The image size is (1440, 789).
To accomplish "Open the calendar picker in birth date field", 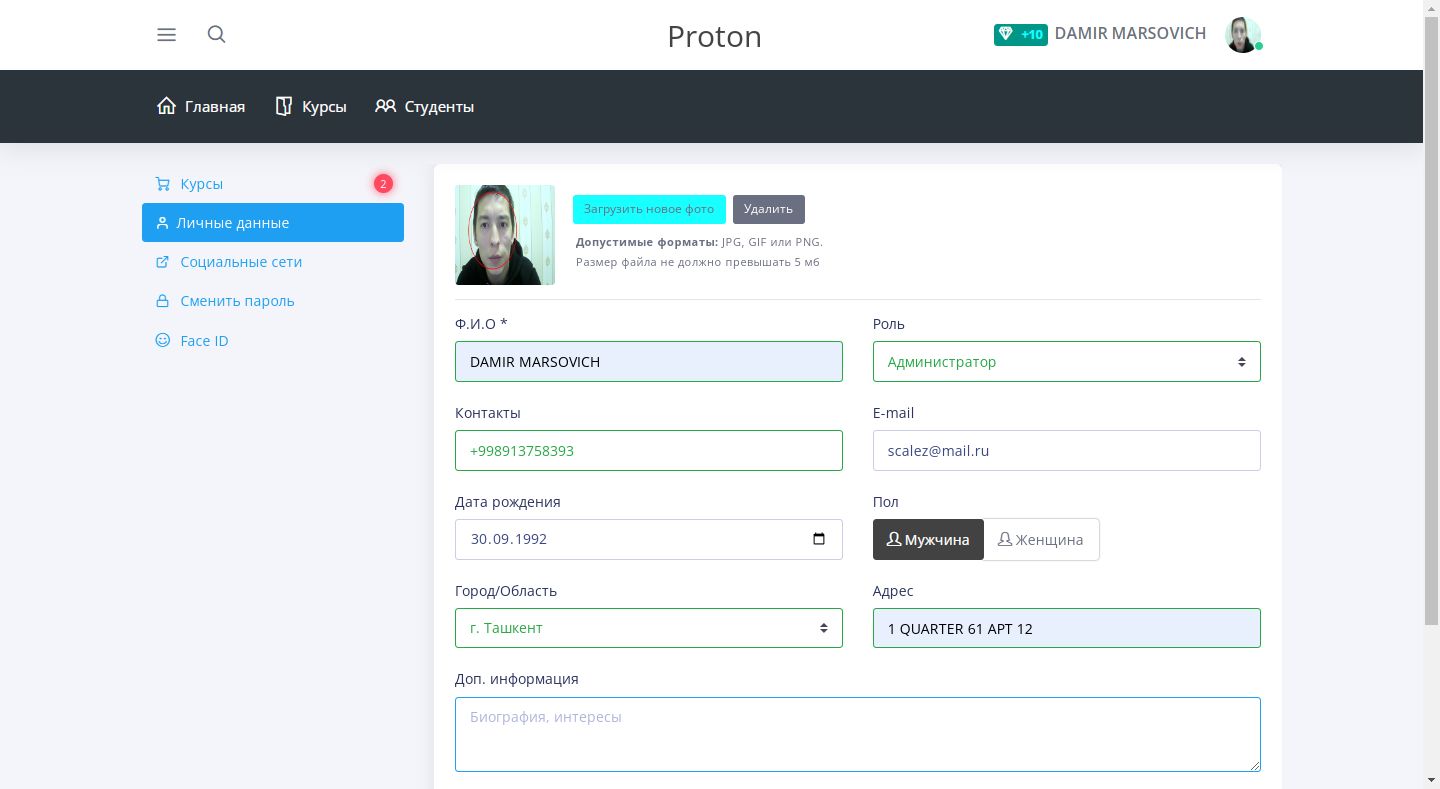I will [819, 539].
